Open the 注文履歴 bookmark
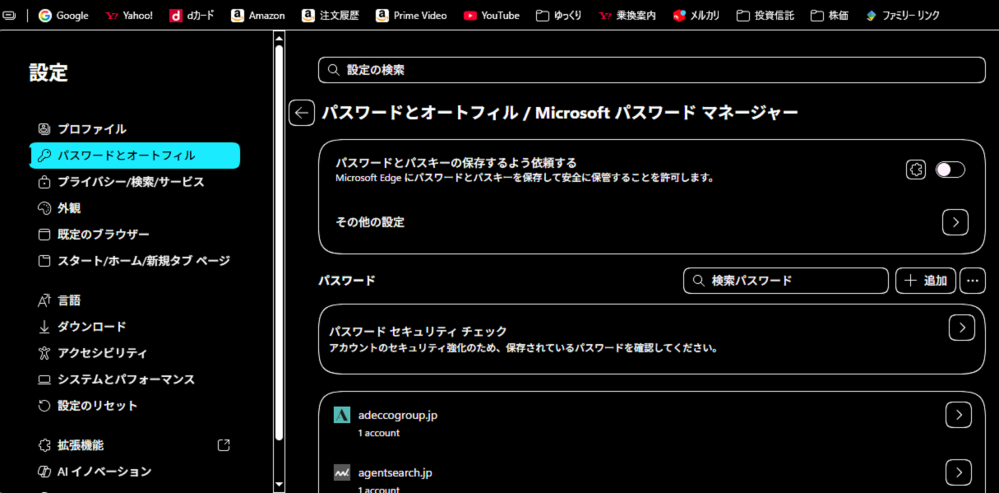This screenshot has height=493, width=999. (x=331, y=15)
